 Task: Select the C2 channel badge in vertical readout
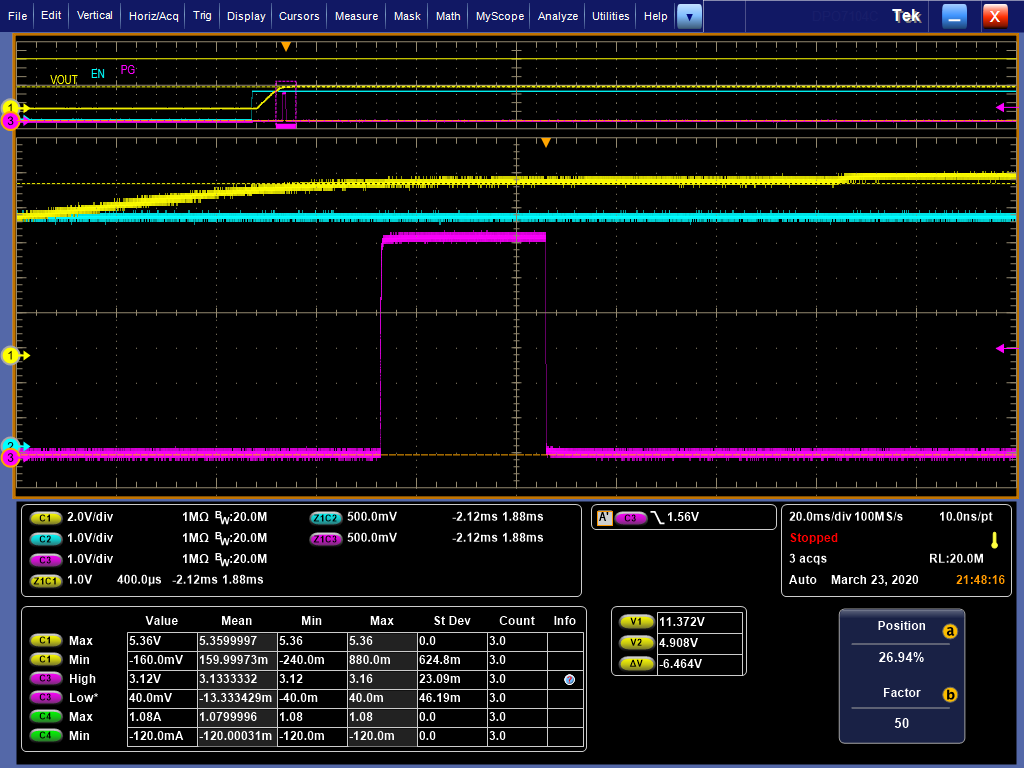click(x=45, y=538)
